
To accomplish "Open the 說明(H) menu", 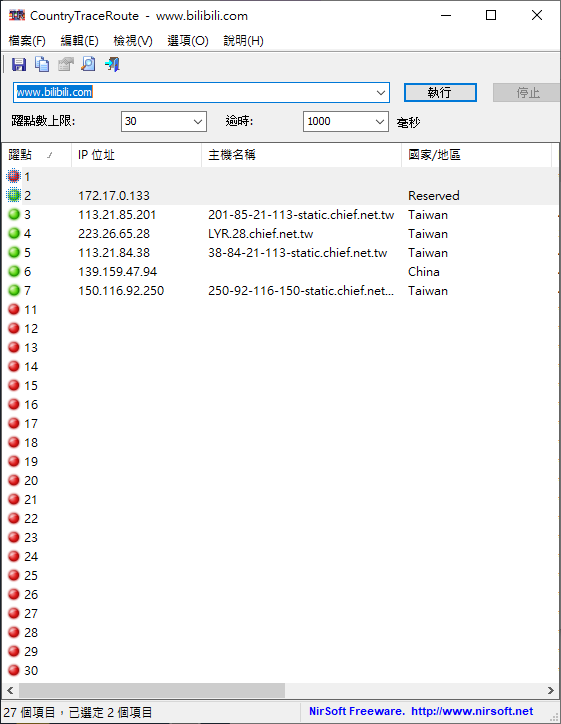I will tap(243, 41).
